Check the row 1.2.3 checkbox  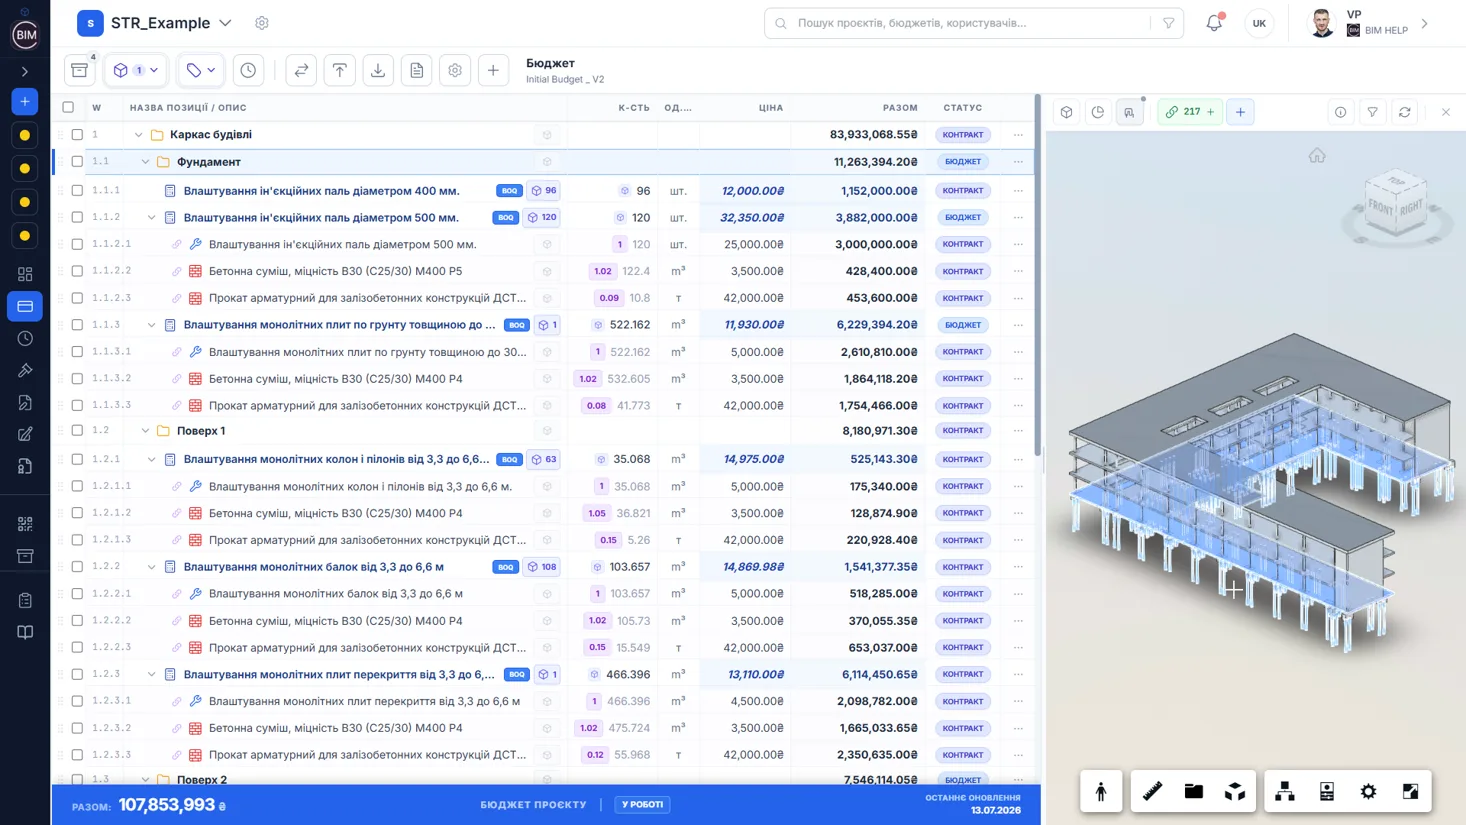tap(77, 674)
